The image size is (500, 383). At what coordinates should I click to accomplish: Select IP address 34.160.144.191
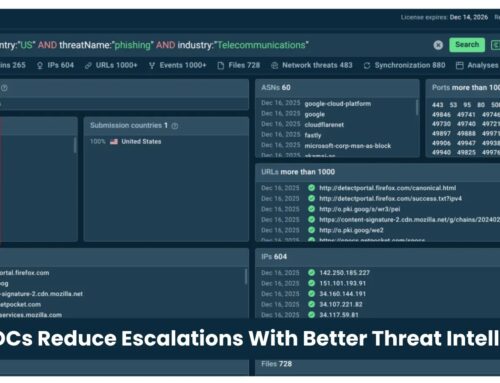[342, 294]
